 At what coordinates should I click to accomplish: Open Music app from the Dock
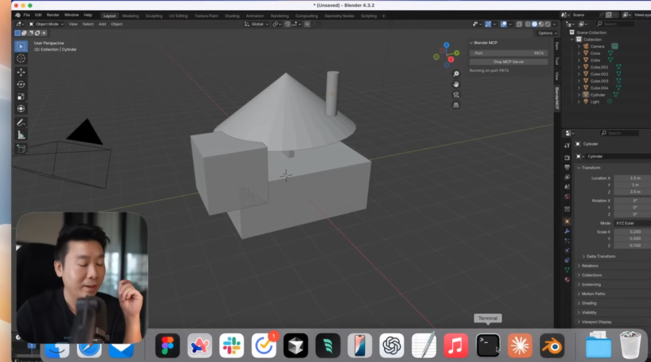point(455,345)
